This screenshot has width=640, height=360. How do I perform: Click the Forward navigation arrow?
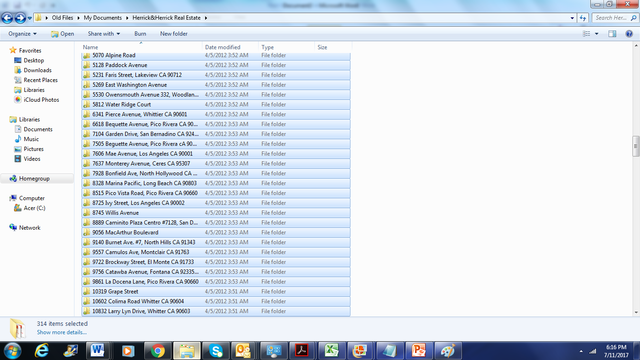(x=20, y=18)
